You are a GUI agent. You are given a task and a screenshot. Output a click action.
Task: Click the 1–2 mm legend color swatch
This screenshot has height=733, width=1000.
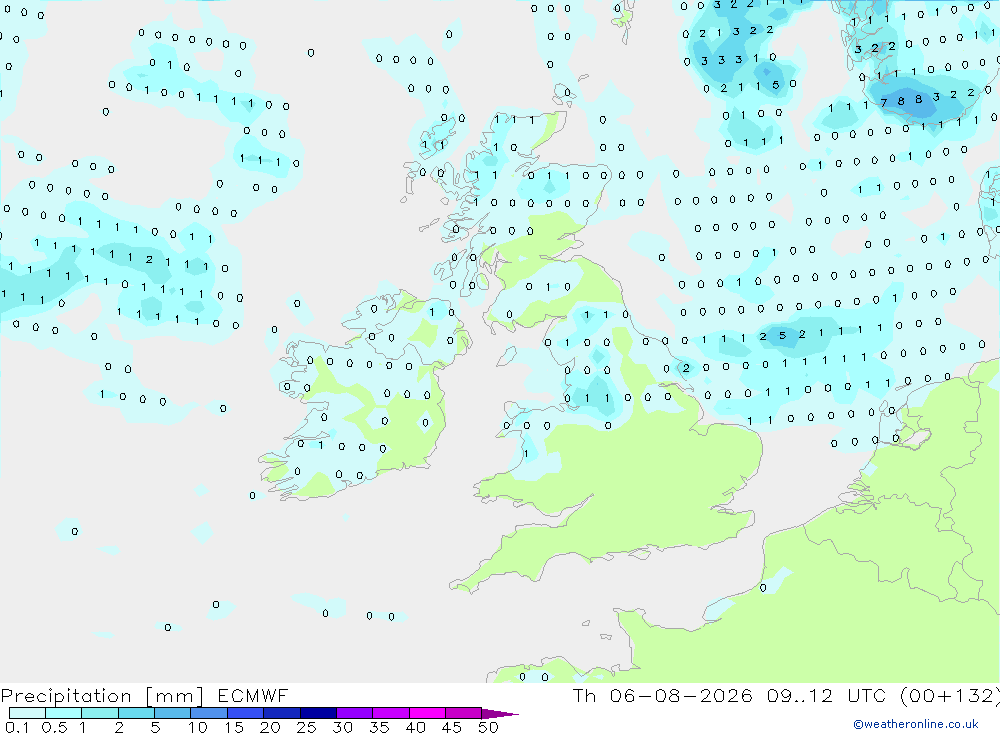99,713
